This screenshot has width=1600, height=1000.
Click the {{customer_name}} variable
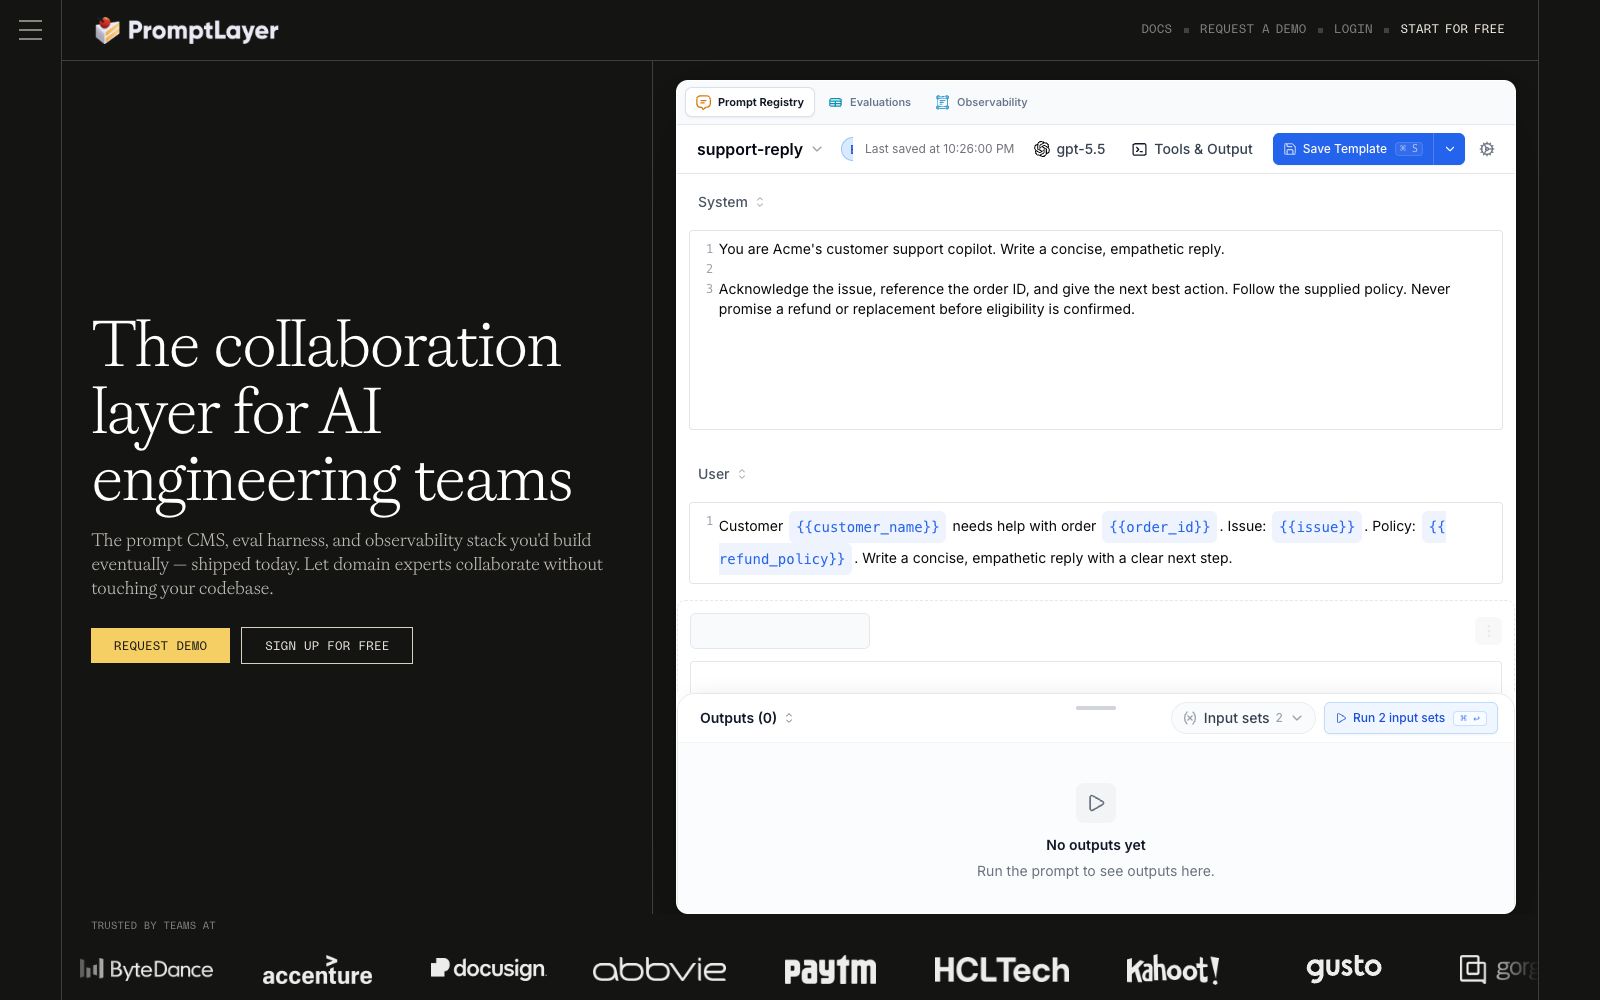point(867,527)
